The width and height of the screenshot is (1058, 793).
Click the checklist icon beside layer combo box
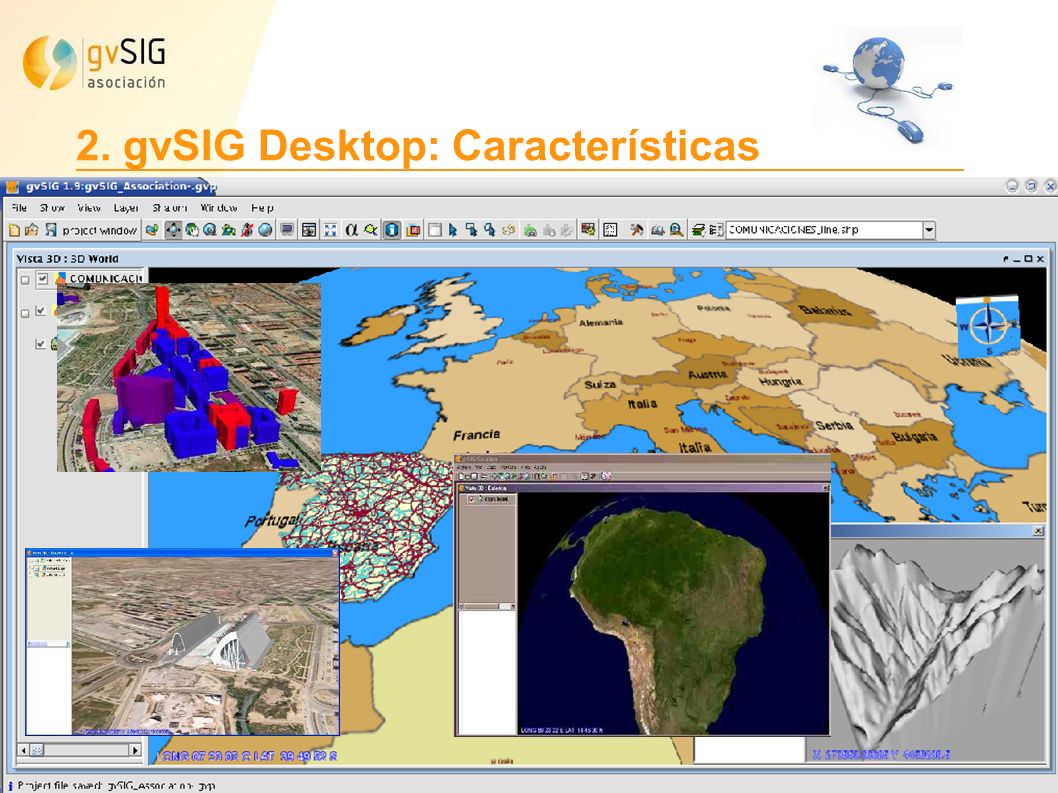click(x=716, y=230)
